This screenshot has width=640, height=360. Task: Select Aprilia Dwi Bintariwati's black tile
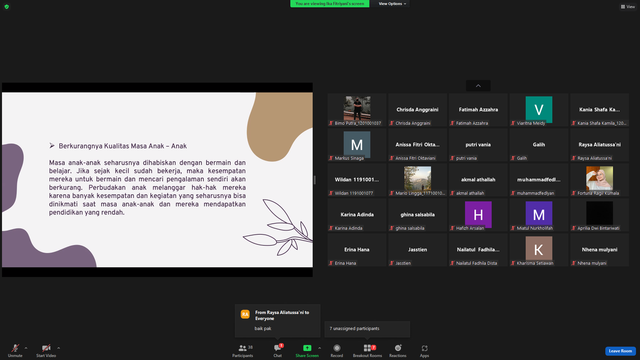pyautogui.click(x=599, y=215)
